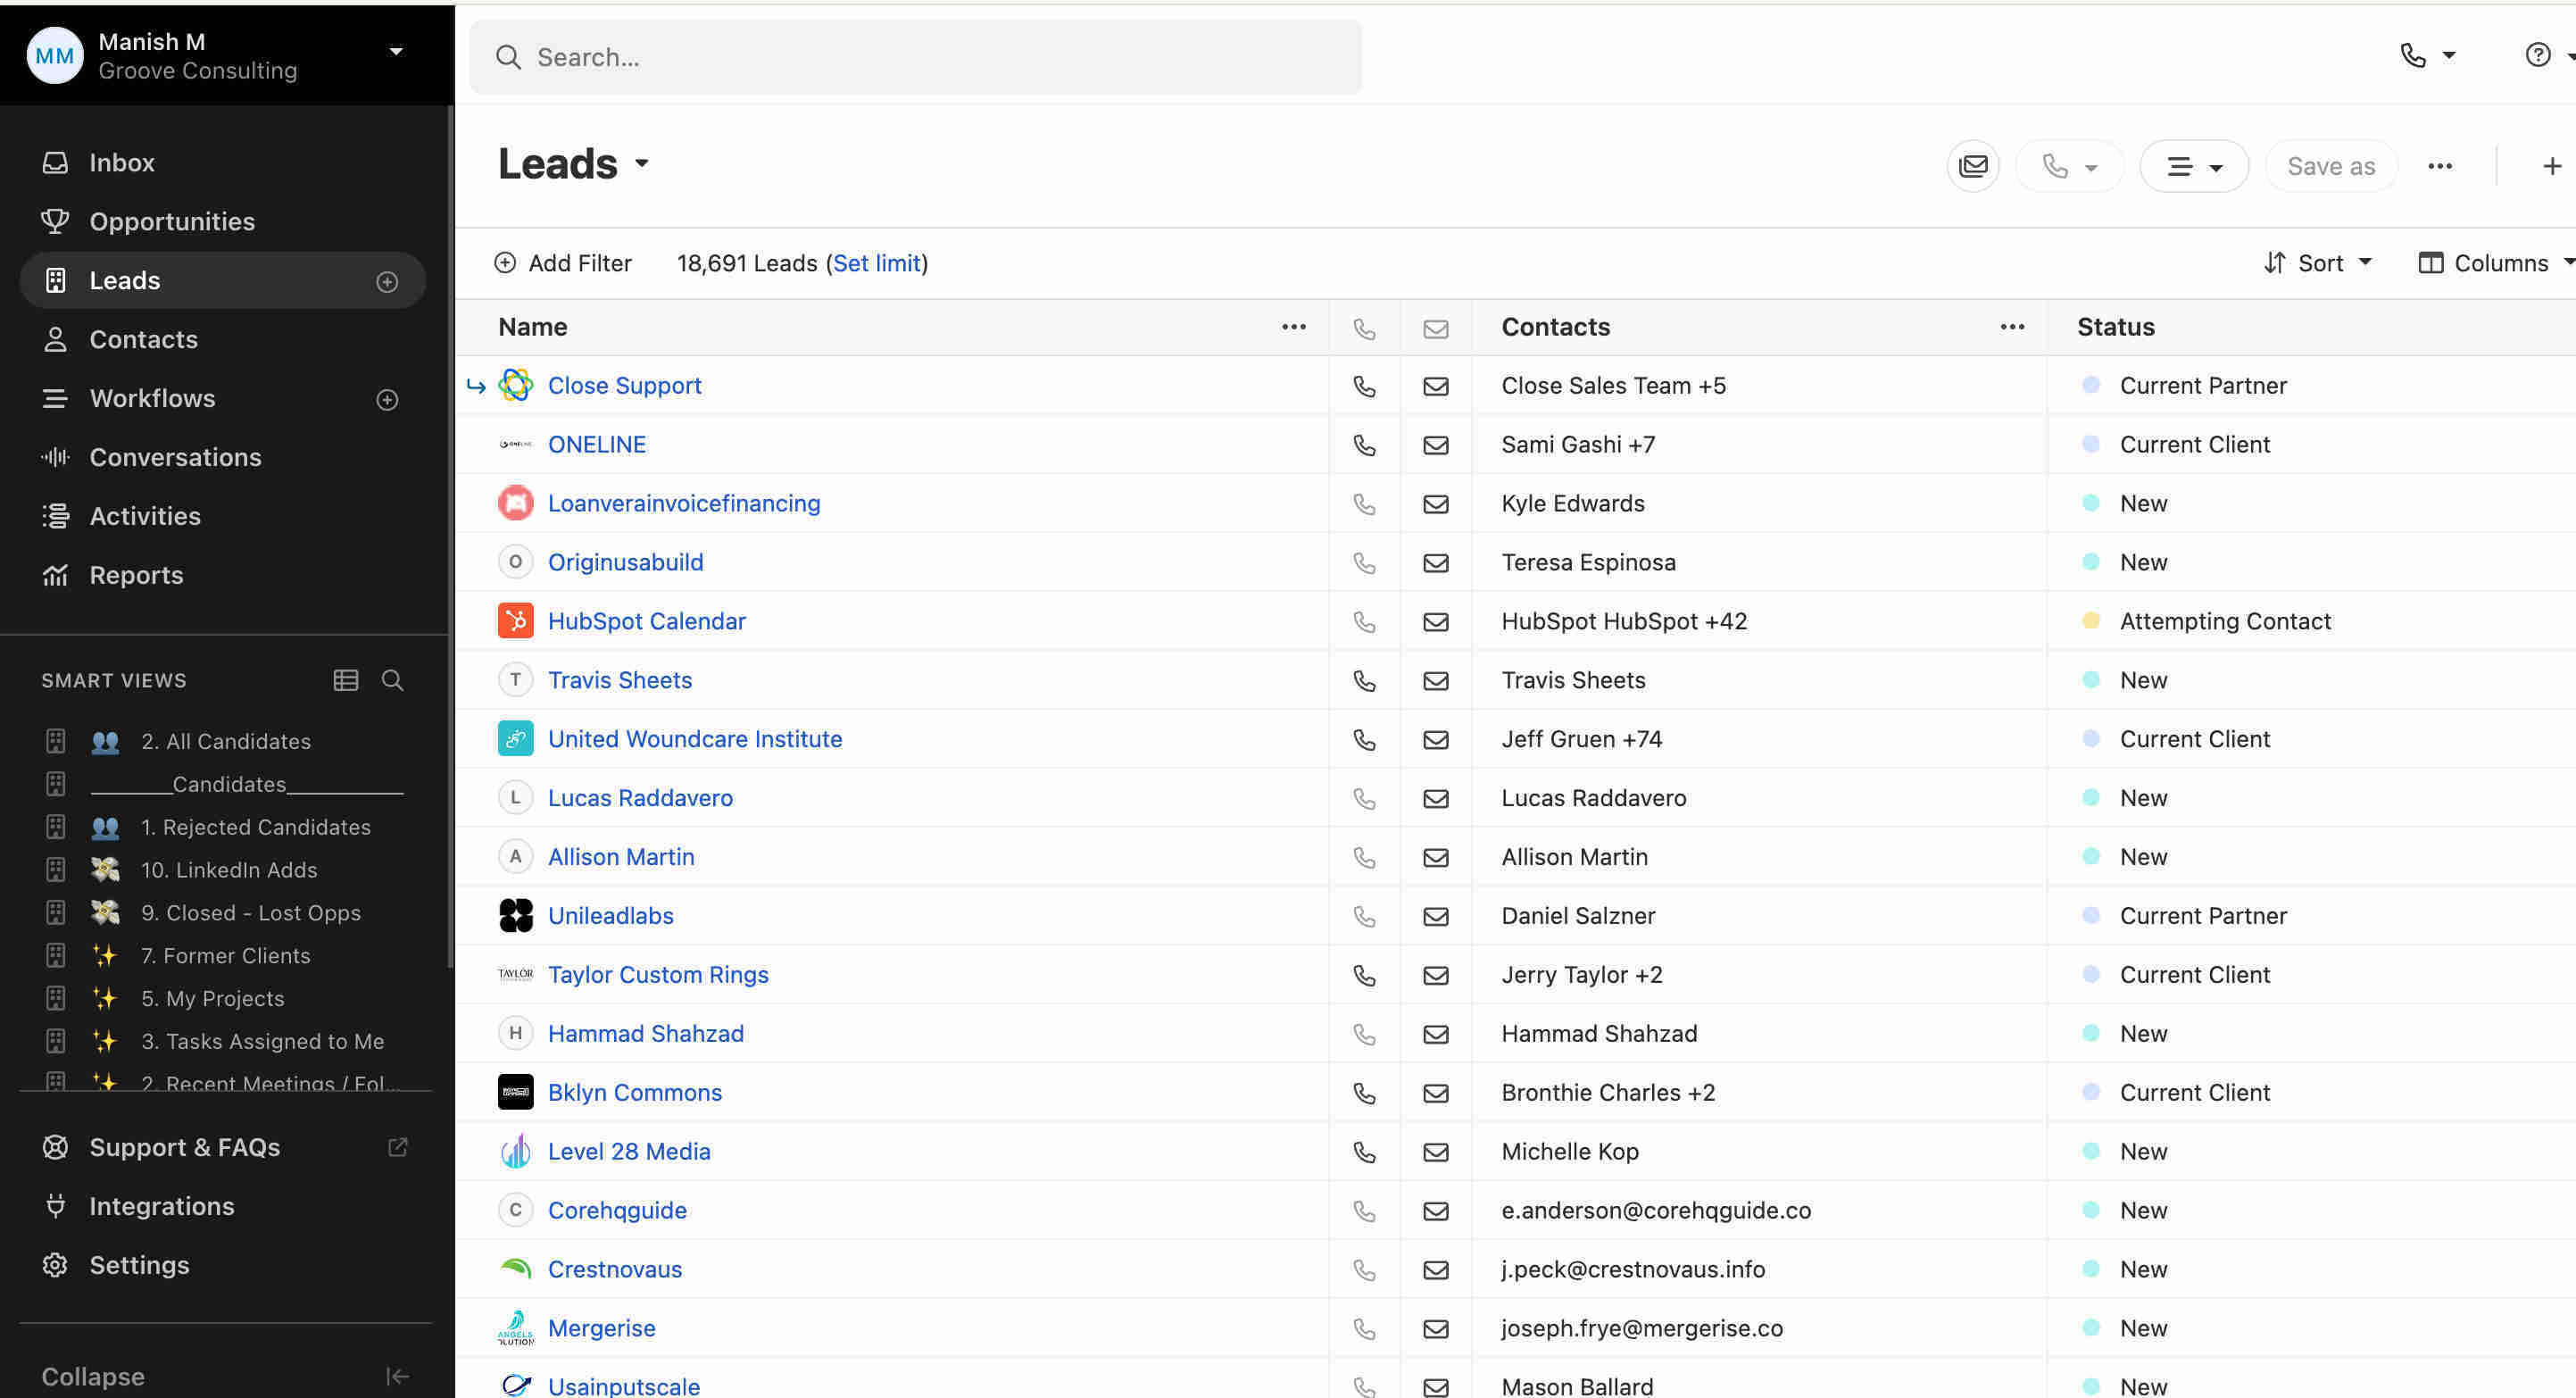
Task: Open the 5. My Projects smart view
Action: click(x=212, y=999)
